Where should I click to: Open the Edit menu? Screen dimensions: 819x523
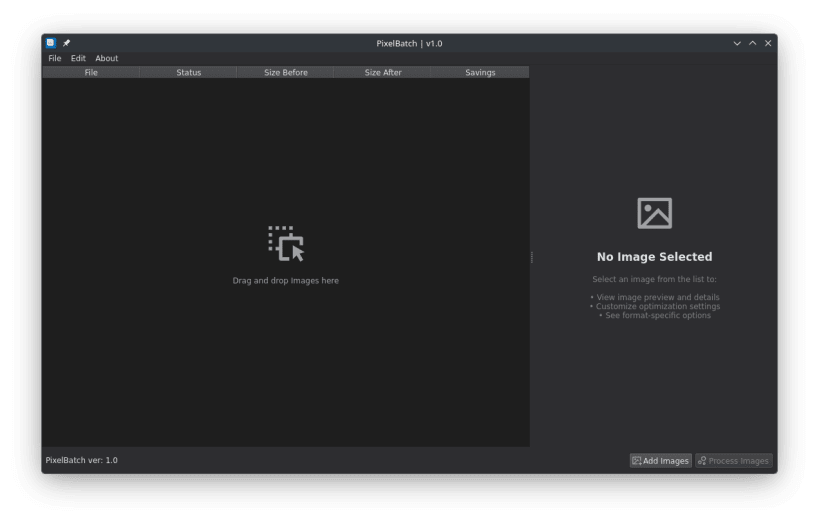click(x=78, y=58)
